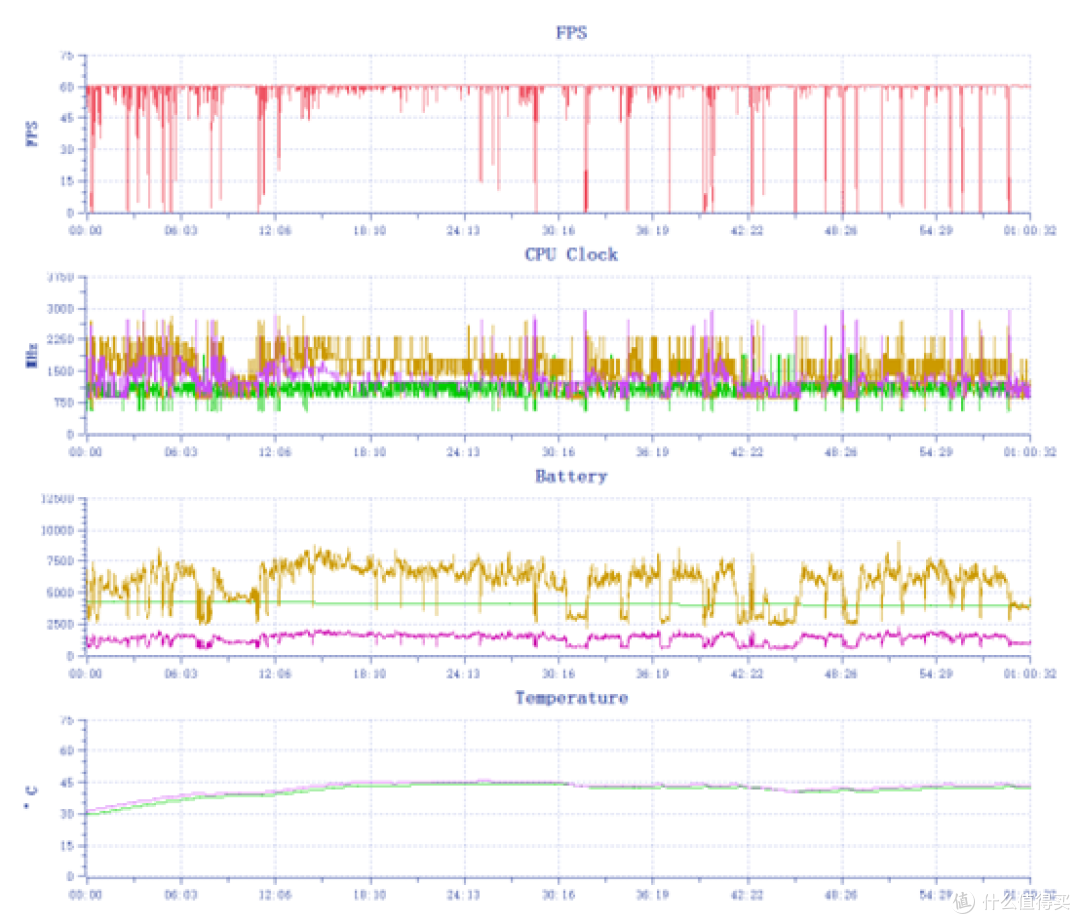This screenshot has width=1080, height=924.
Task: Click the 60 tick on FPS chart y-axis
Action: coord(67,87)
